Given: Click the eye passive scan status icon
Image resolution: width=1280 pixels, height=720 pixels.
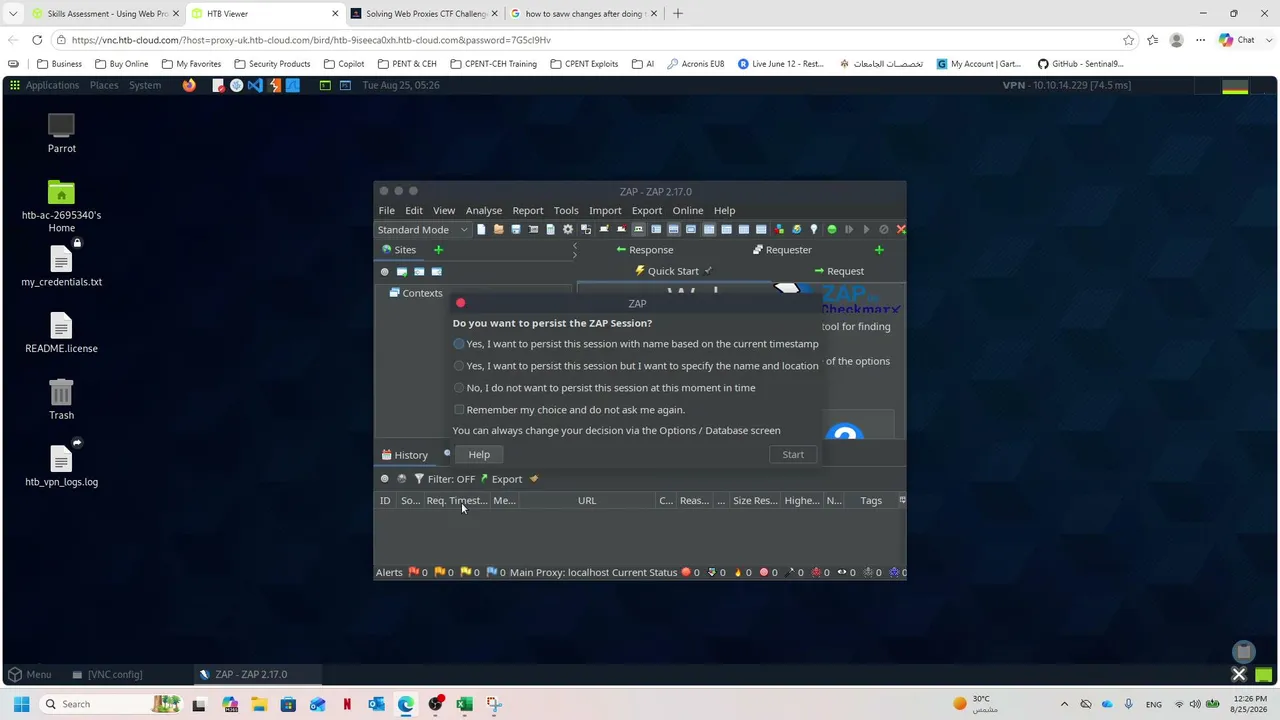Looking at the screenshot, I should [841, 572].
